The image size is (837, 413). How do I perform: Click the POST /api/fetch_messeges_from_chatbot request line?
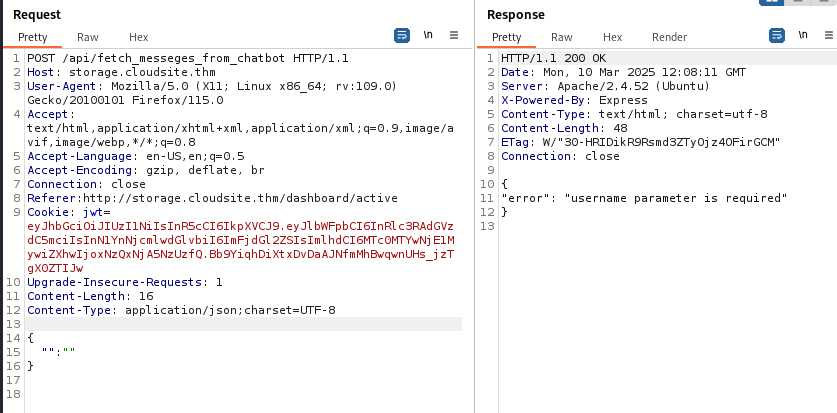(188, 58)
